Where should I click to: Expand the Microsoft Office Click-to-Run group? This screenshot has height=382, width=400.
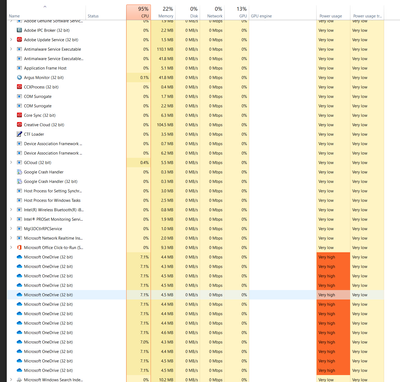point(11,247)
